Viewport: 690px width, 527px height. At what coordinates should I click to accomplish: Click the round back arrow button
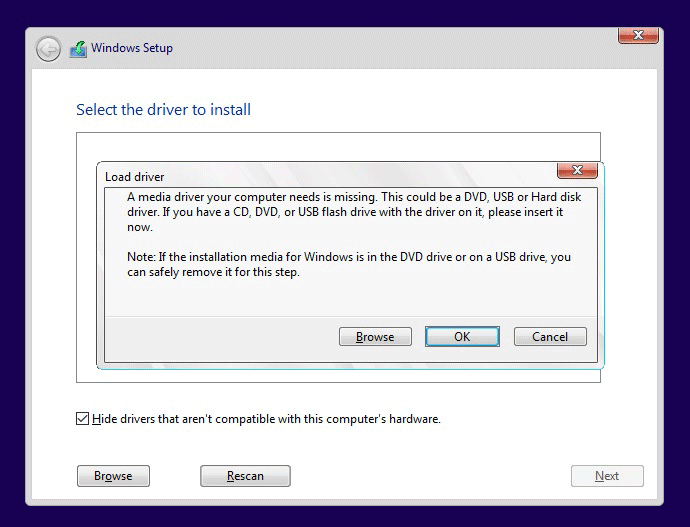[48, 48]
